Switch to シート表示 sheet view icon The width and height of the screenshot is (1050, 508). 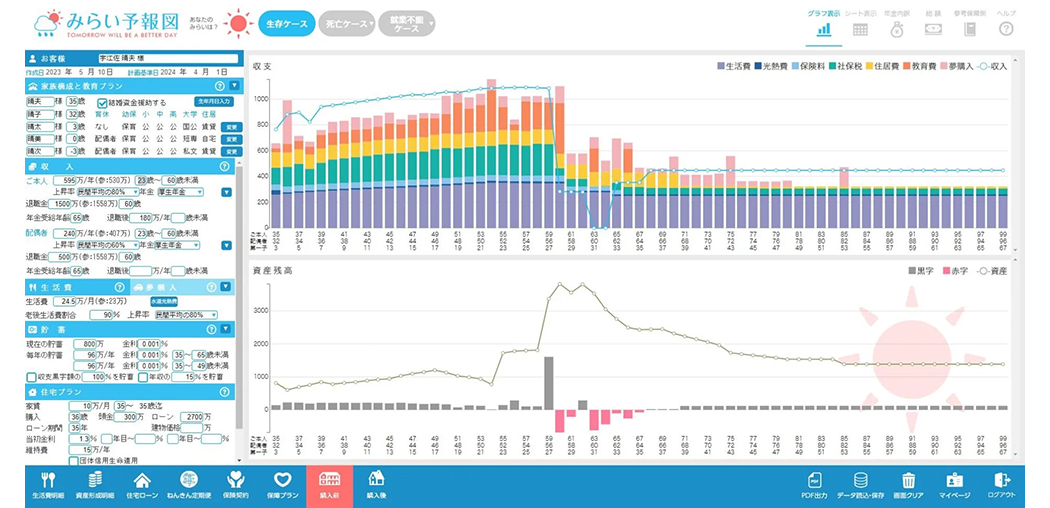[860, 28]
